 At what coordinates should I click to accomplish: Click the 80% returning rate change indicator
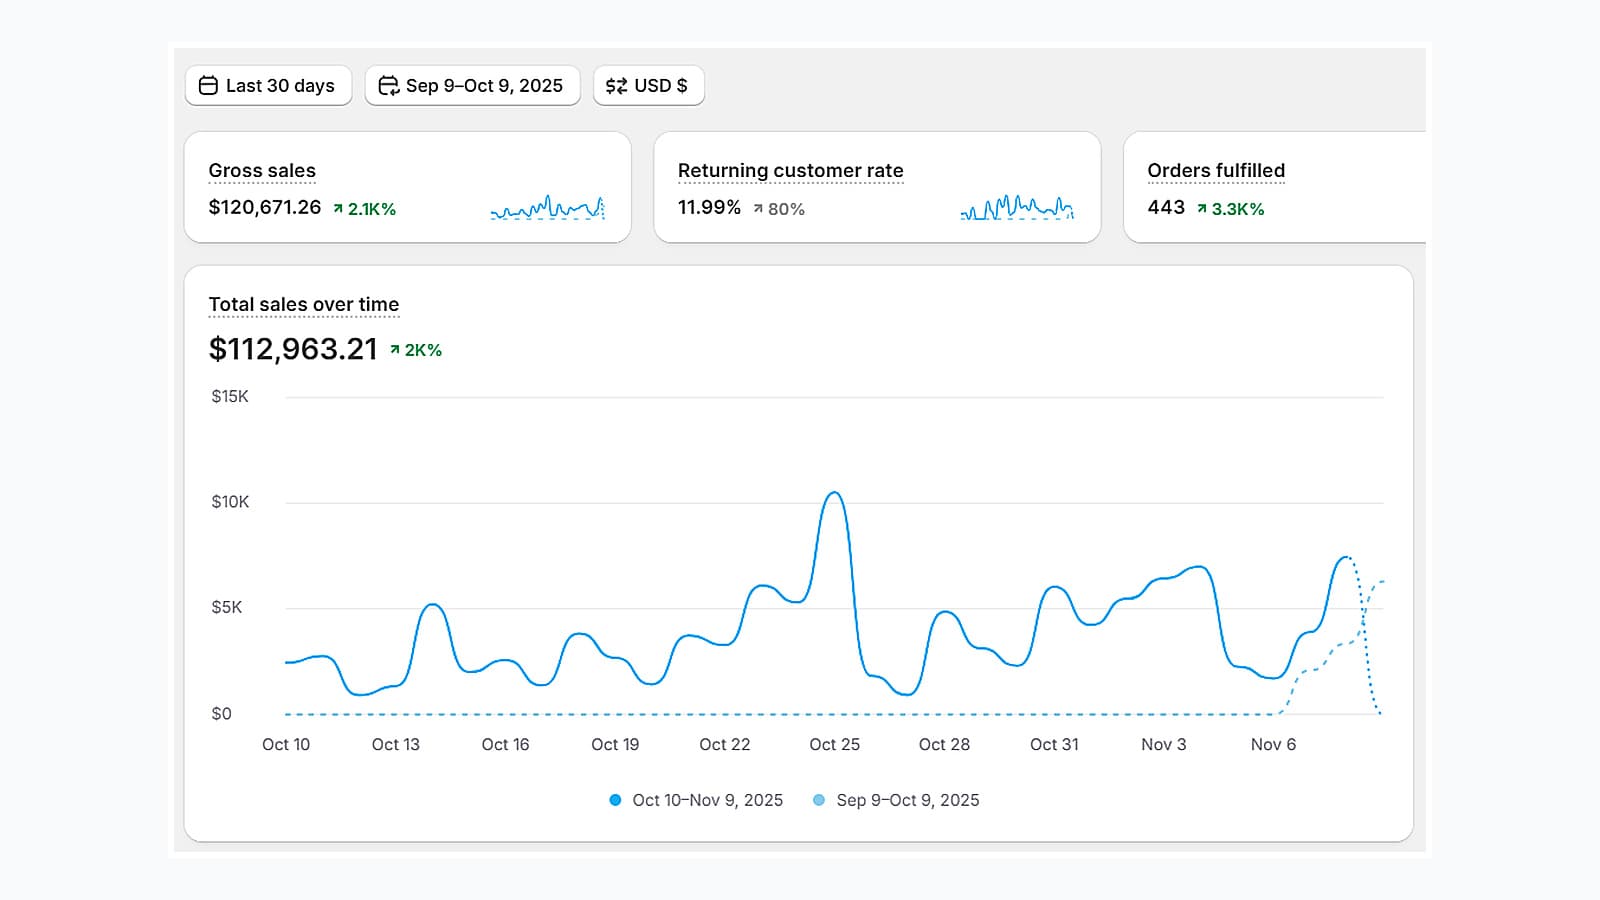(x=779, y=209)
